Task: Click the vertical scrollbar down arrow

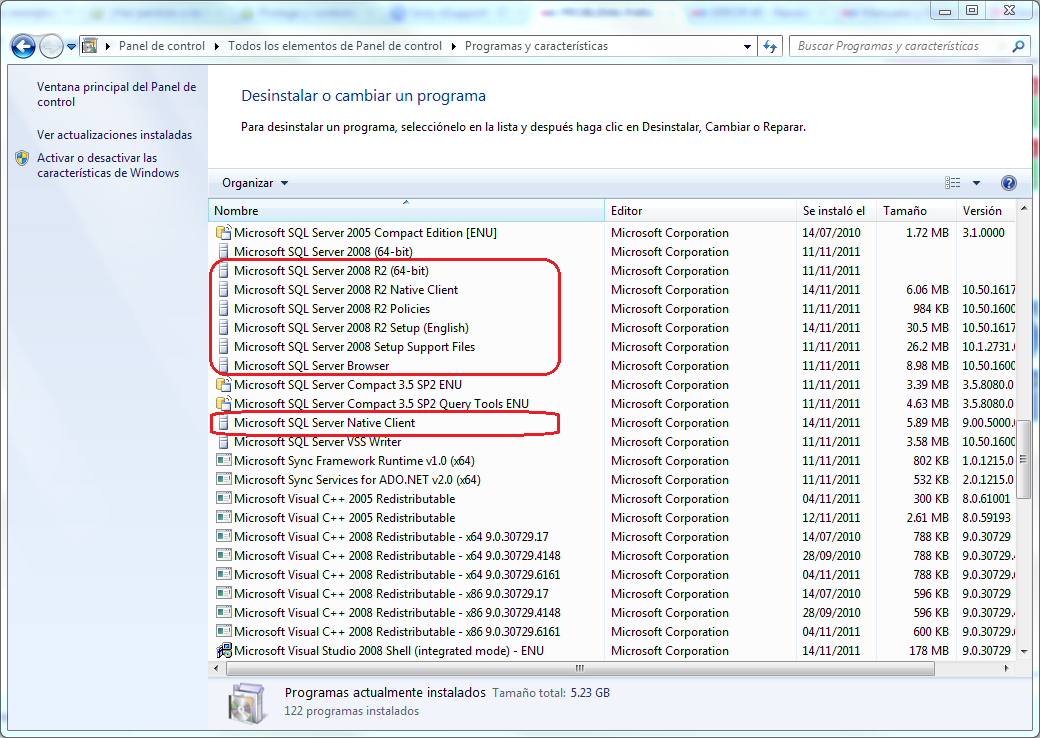Action: point(1024,651)
